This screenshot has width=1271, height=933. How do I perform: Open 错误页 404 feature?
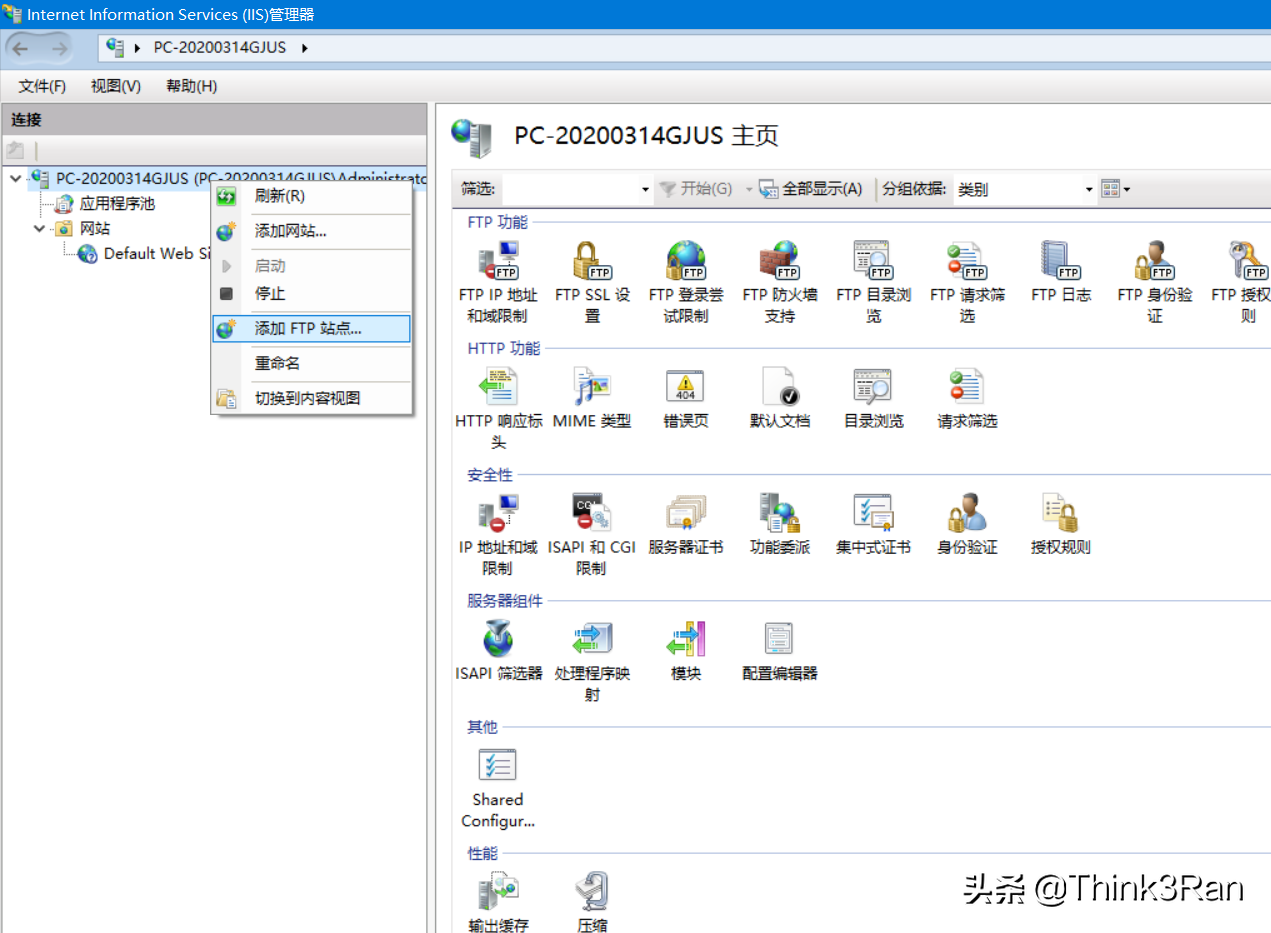[x=686, y=398]
